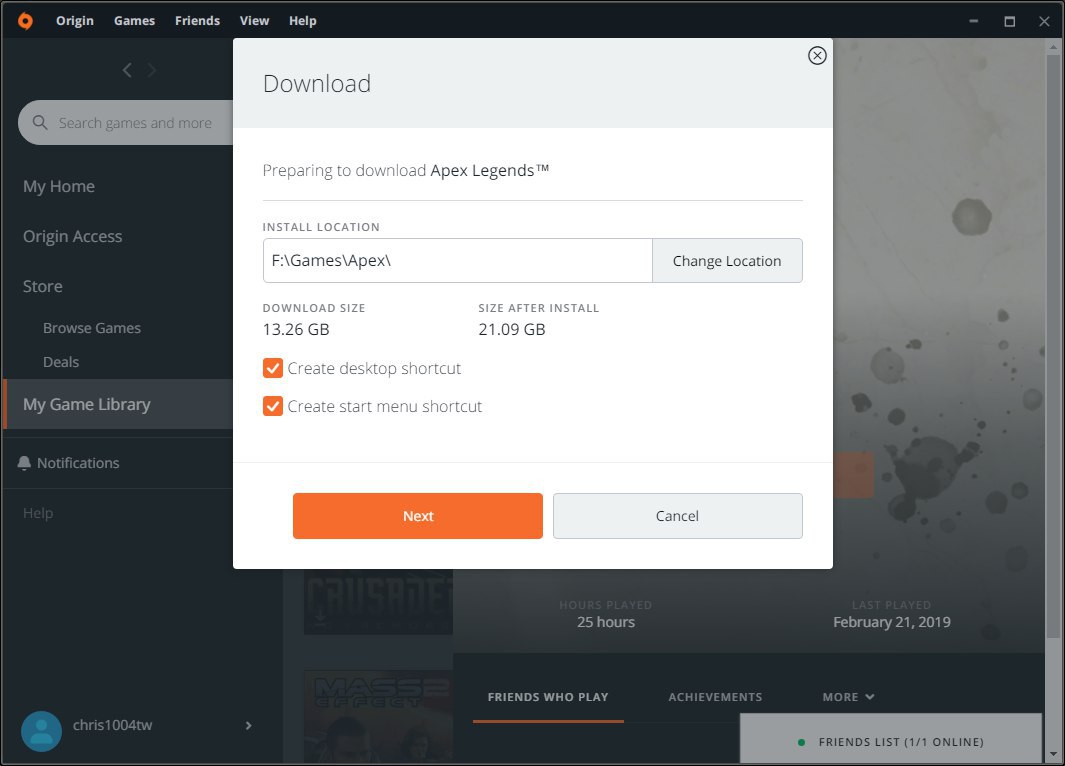Open the View menu

[254, 21]
